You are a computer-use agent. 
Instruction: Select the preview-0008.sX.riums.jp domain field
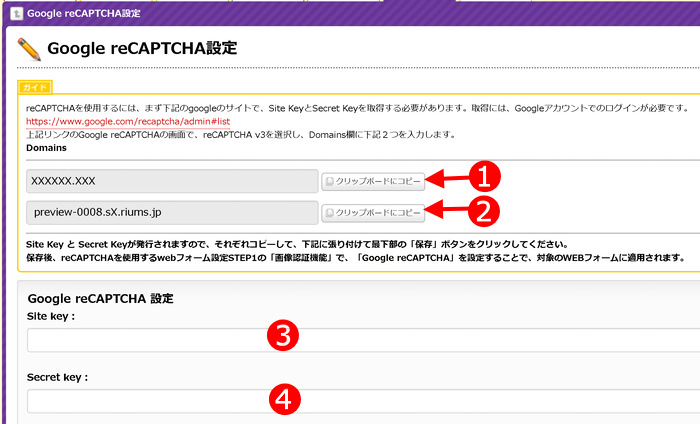(x=172, y=212)
